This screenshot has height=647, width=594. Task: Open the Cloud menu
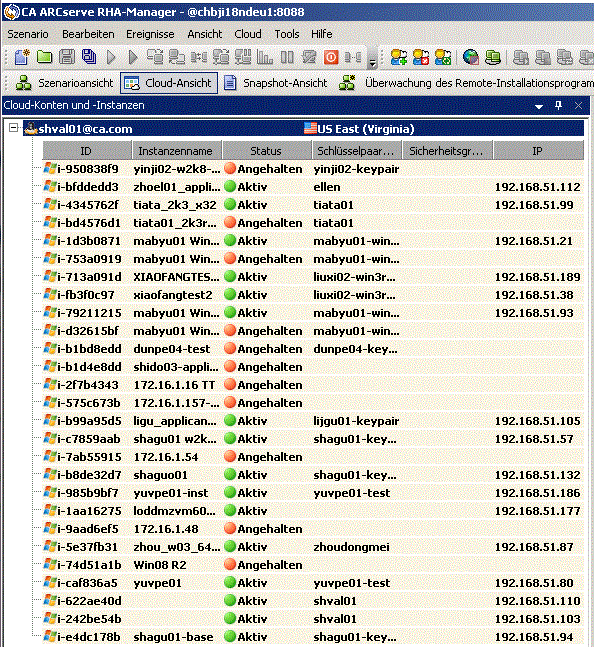click(x=248, y=34)
